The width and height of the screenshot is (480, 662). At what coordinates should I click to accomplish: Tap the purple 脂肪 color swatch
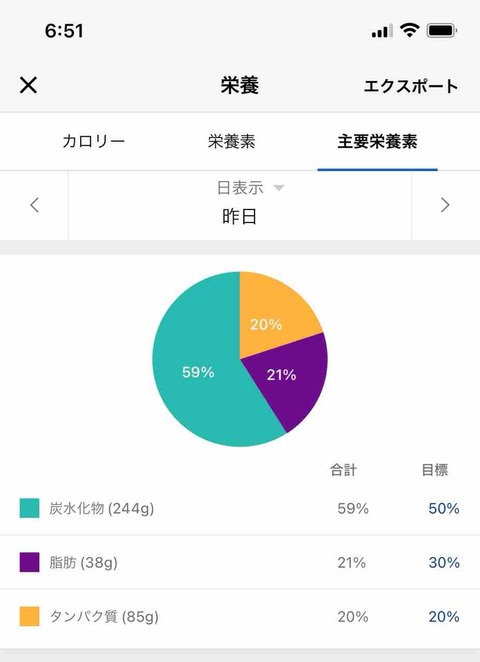point(30,562)
